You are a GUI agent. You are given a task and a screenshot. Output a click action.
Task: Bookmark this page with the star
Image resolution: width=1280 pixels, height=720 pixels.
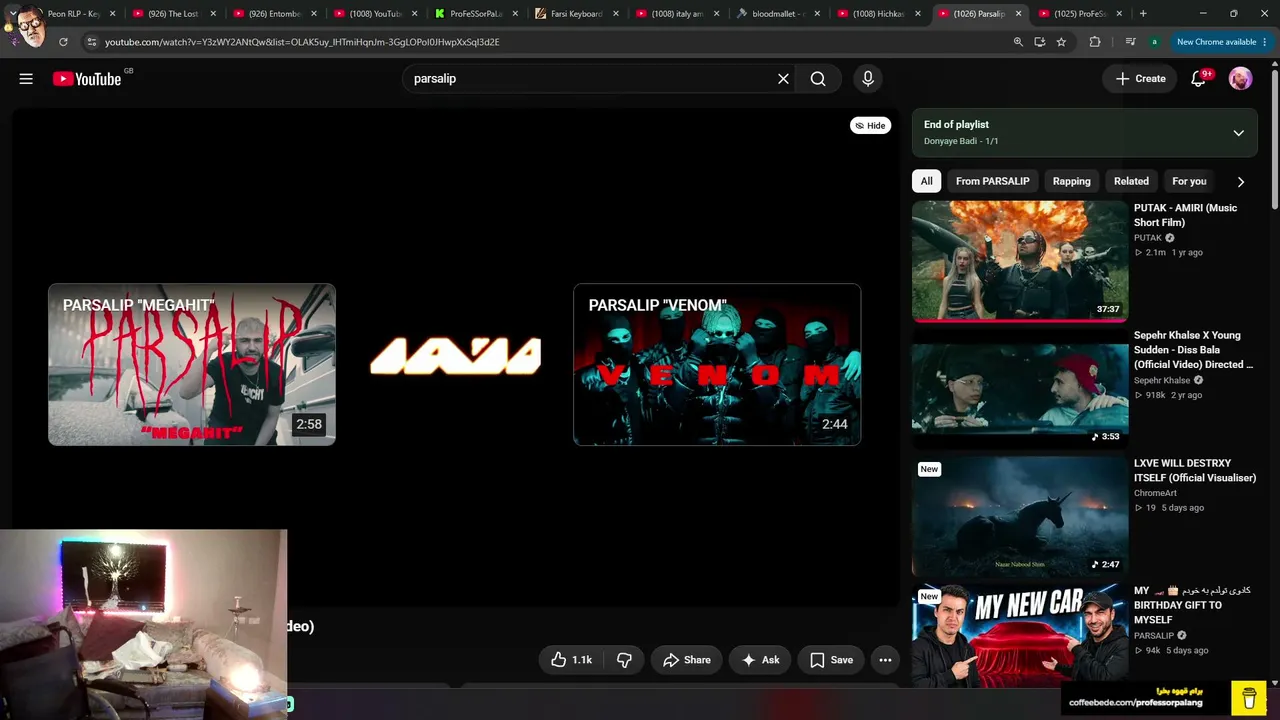click(x=1061, y=42)
